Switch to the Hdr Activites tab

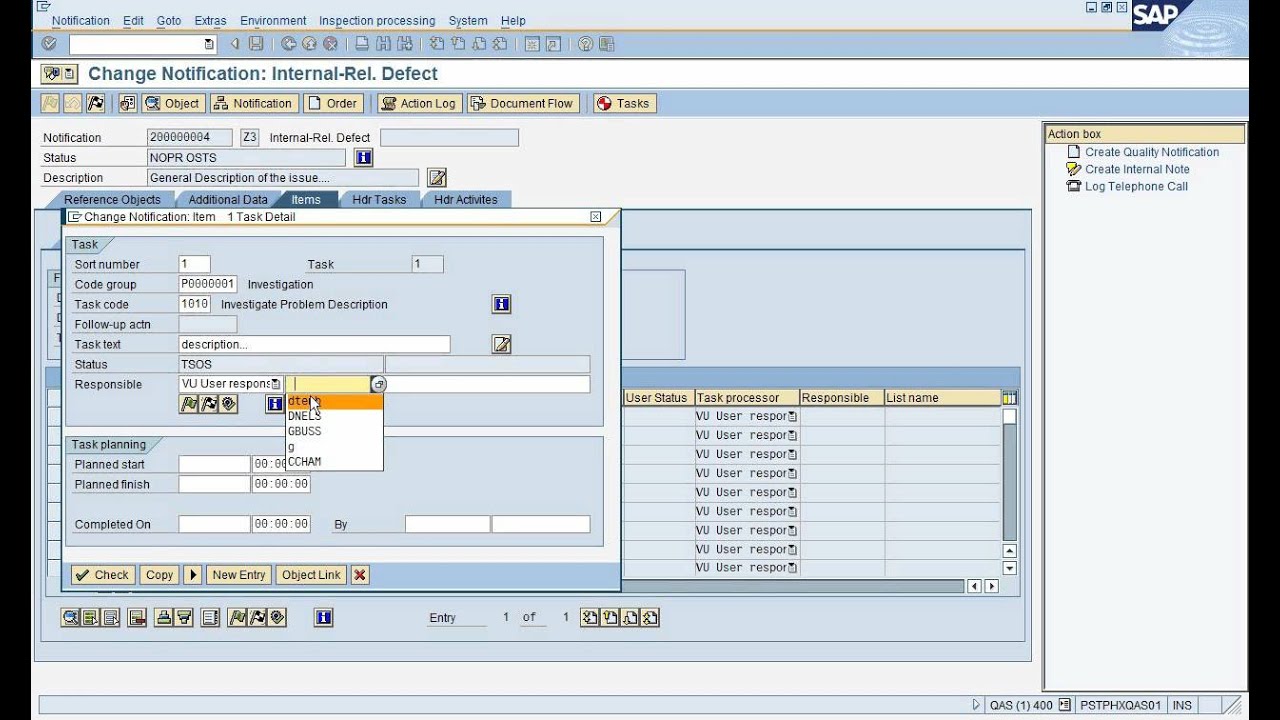point(466,200)
